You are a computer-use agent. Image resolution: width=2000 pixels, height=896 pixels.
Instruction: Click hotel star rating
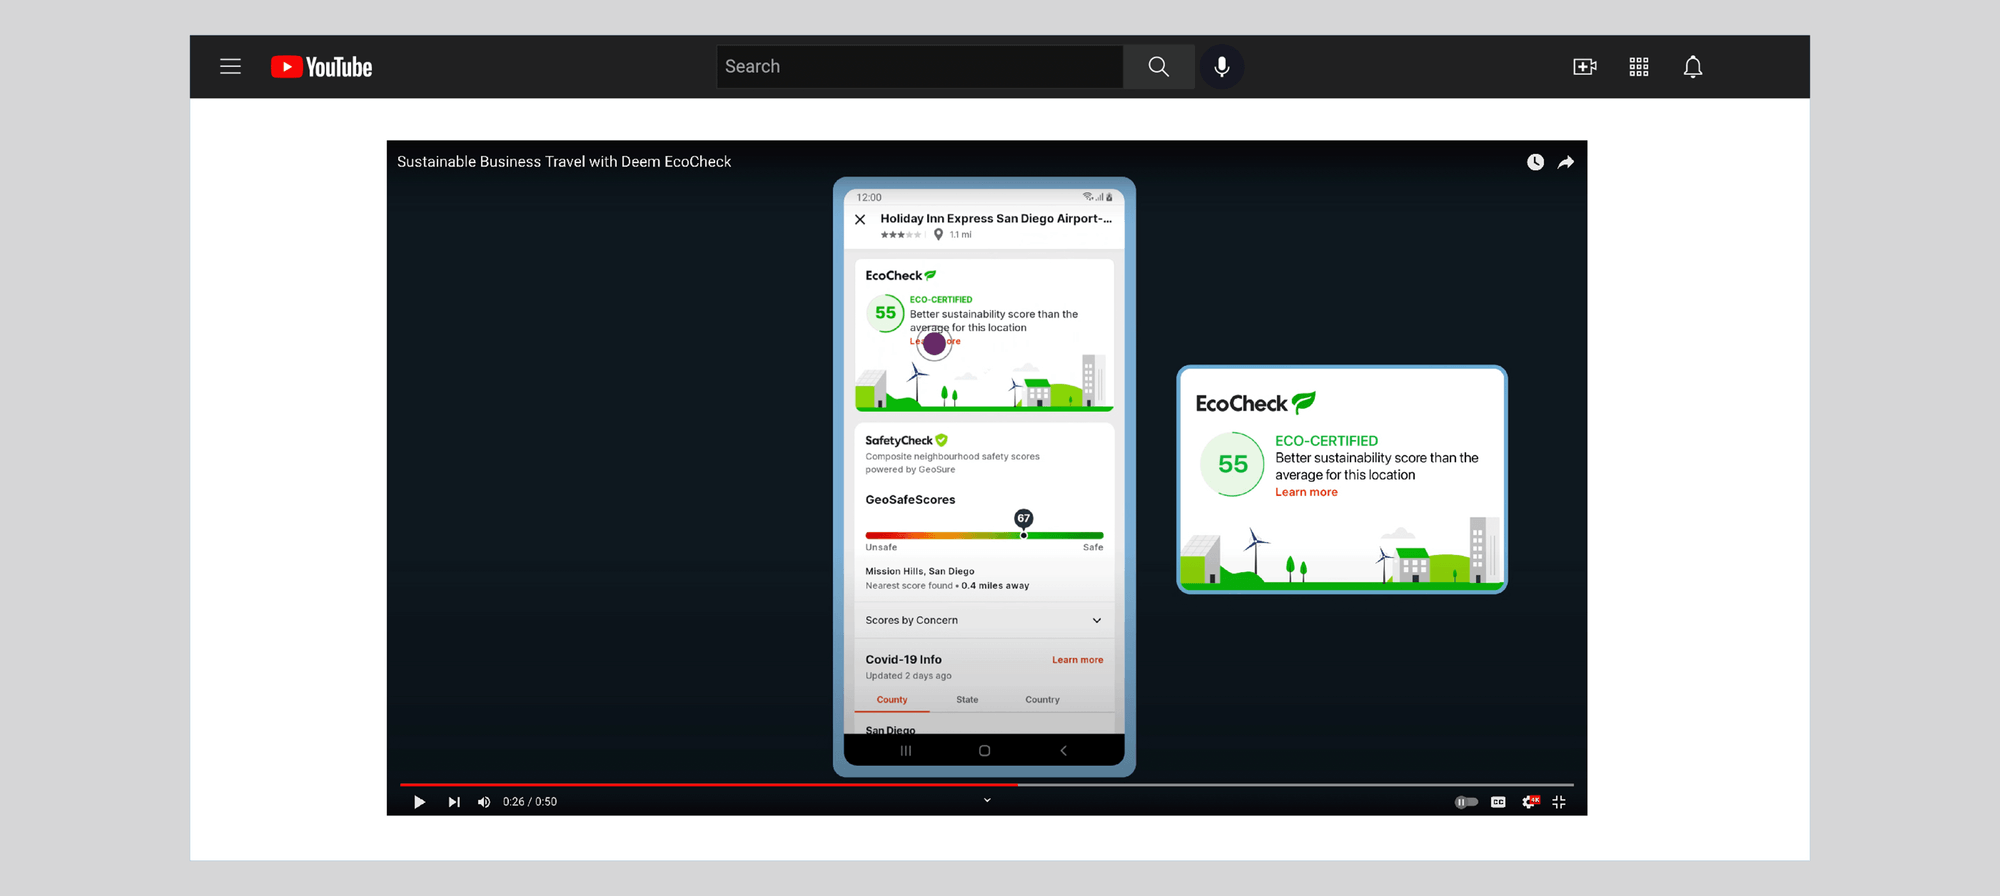901,235
